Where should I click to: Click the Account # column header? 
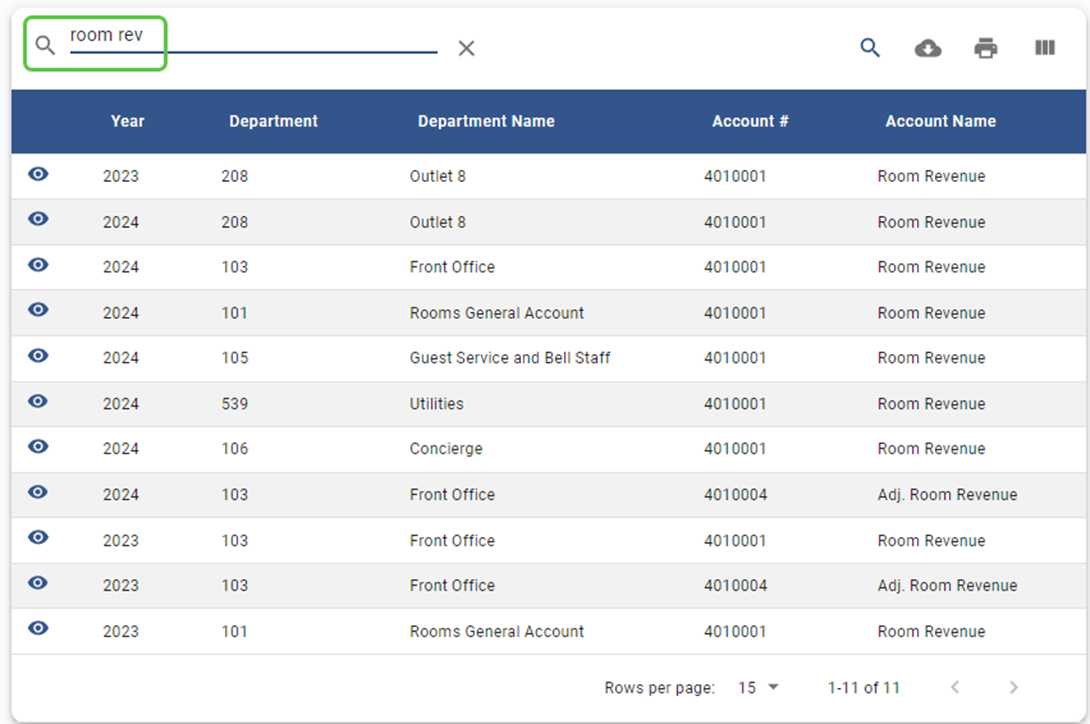pyautogui.click(x=750, y=121)
